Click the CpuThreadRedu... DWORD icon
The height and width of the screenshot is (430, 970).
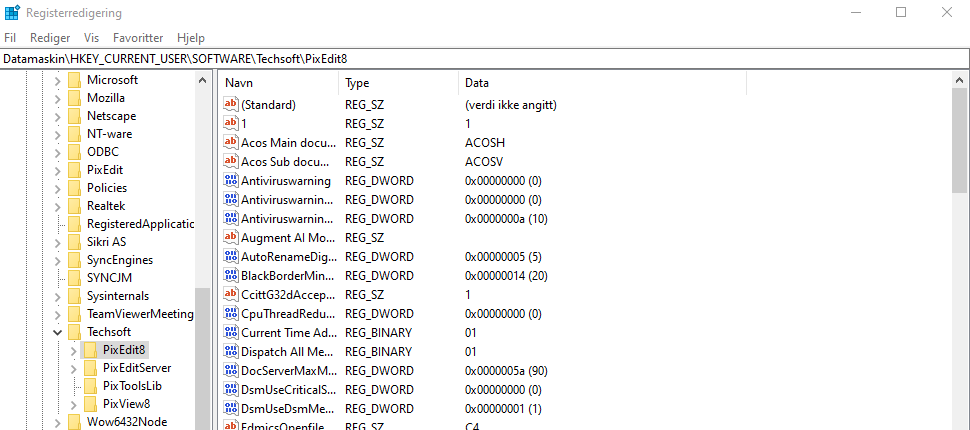point(231,313)
